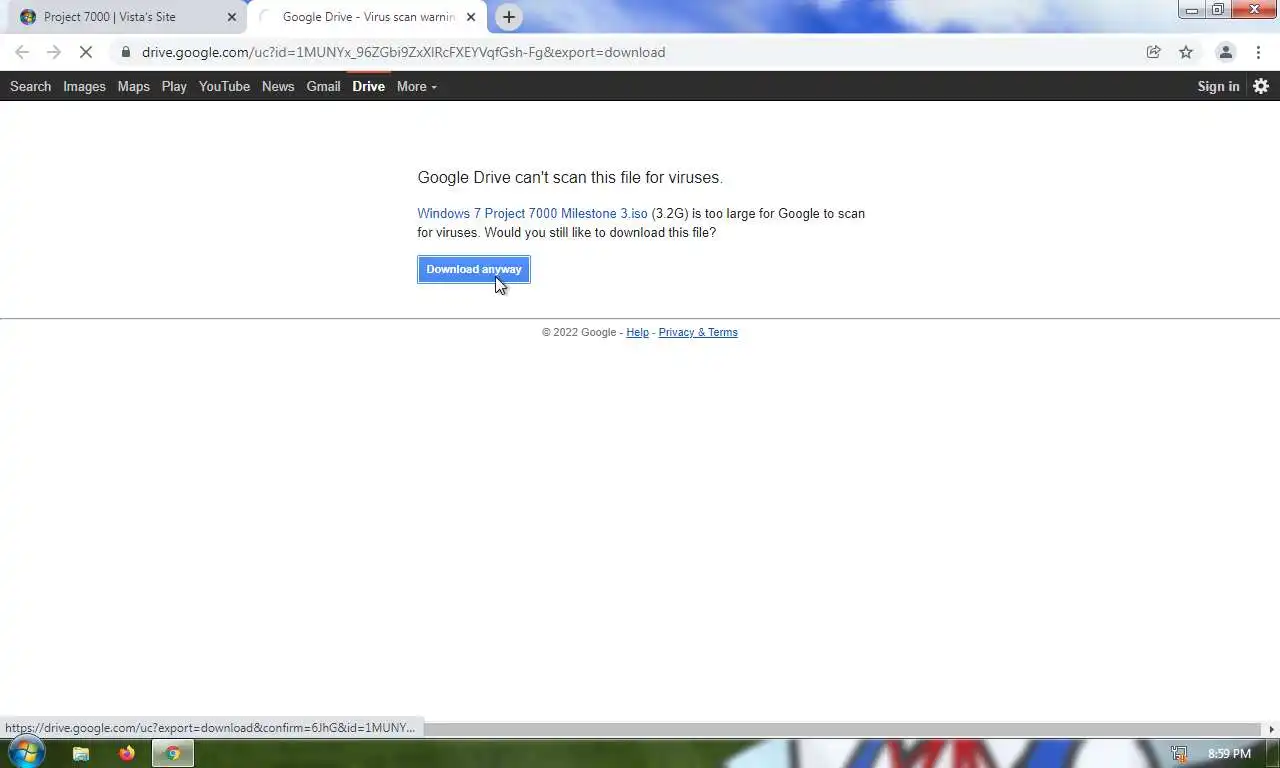Go to Play in Google bar

coord(174,86)
